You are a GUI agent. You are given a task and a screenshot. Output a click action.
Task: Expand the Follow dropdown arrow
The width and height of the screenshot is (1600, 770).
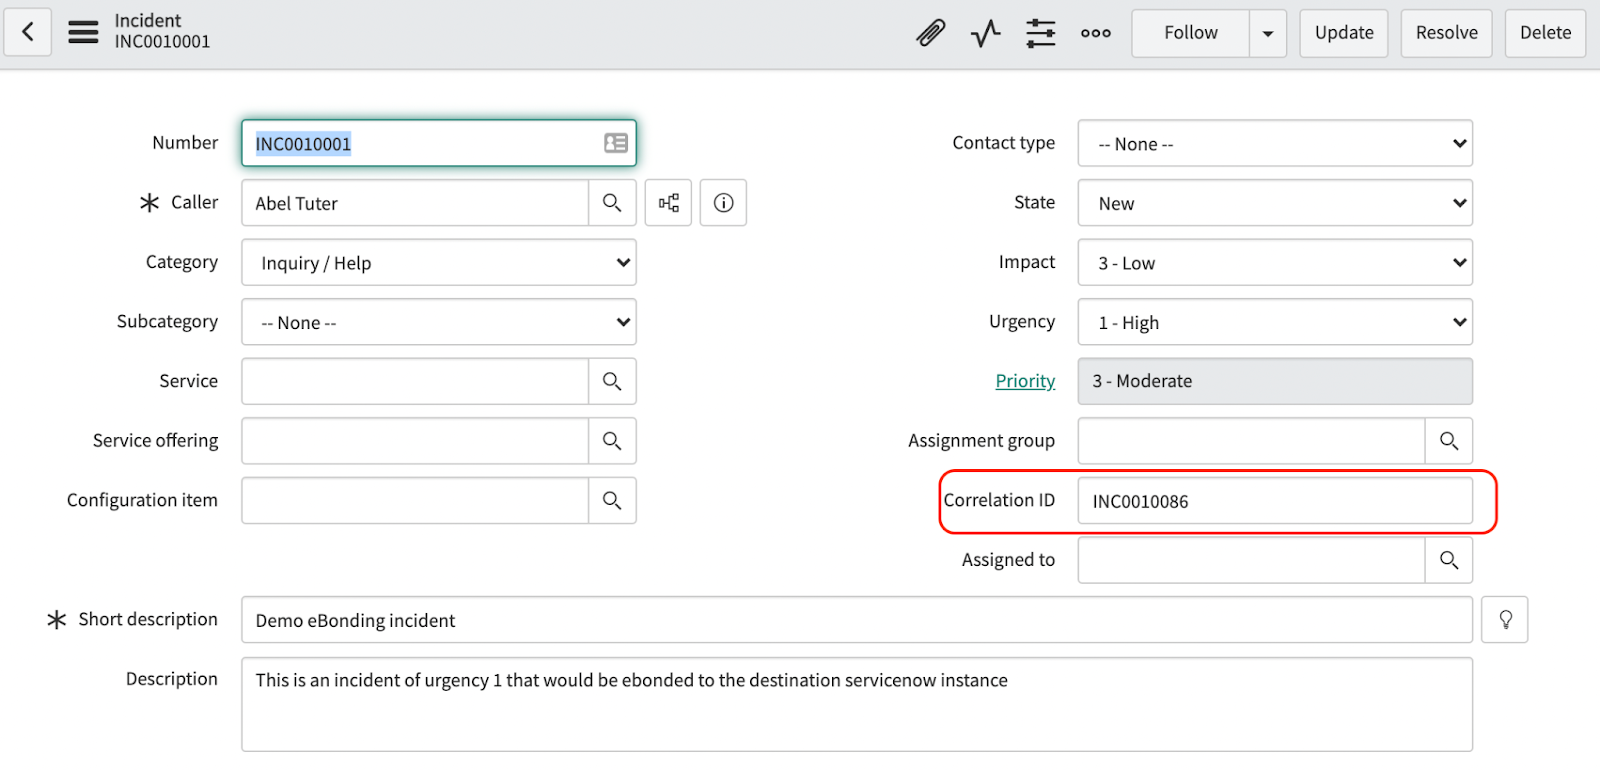(x=1268, y=33)
